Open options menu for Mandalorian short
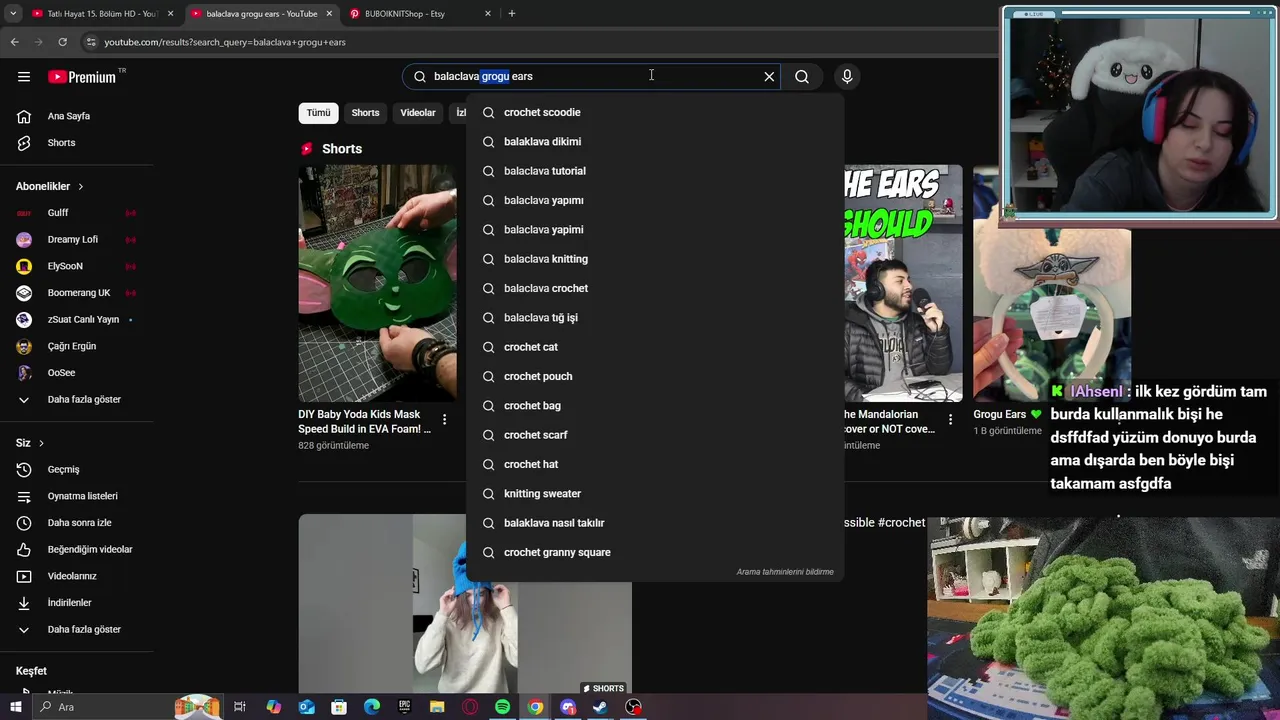This screenshot has width=1280, height=720. [x=950, y=419]
